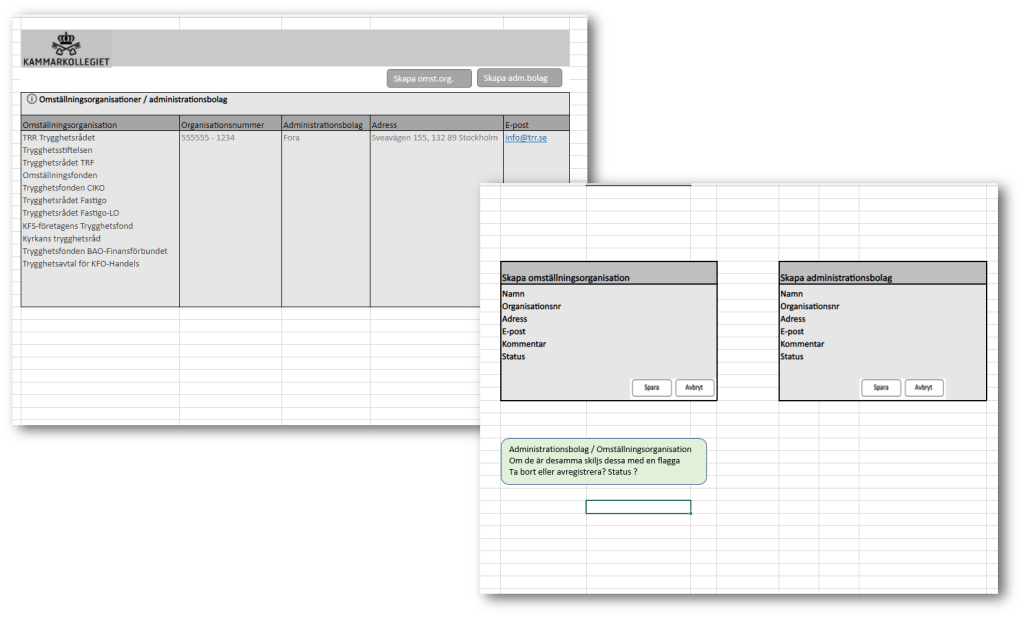The height and width of the screenshot is (617, 1023).
Task: Click the Administrationsbolag column header
Action: click(322, 125)
